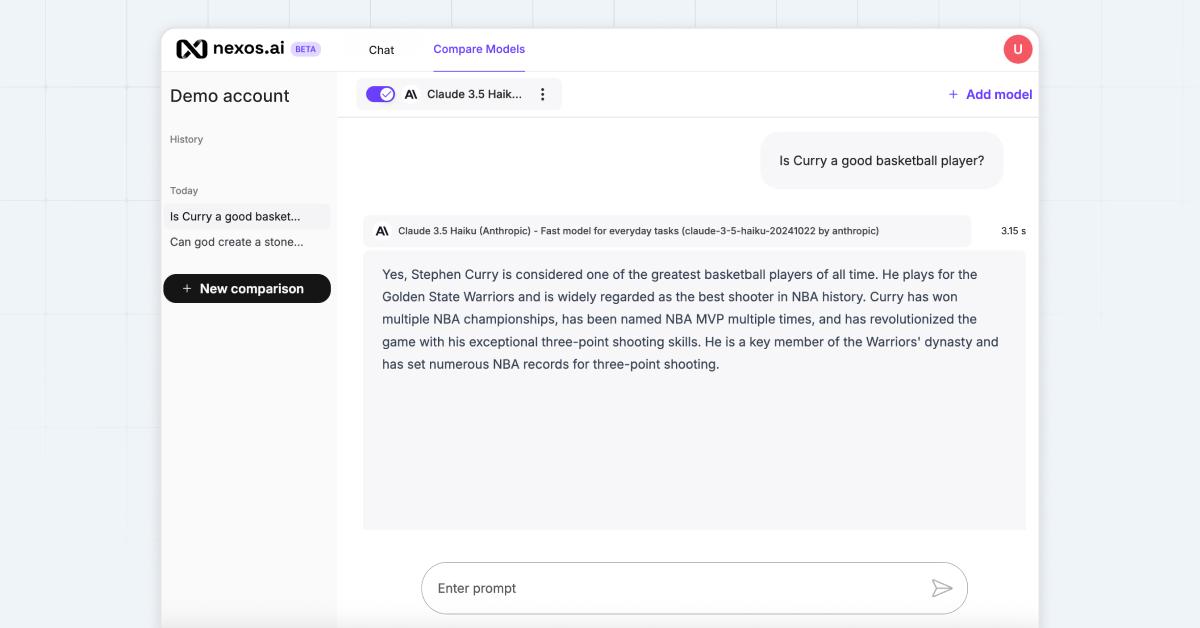Switch to the Chat tab

click(381, 50)
